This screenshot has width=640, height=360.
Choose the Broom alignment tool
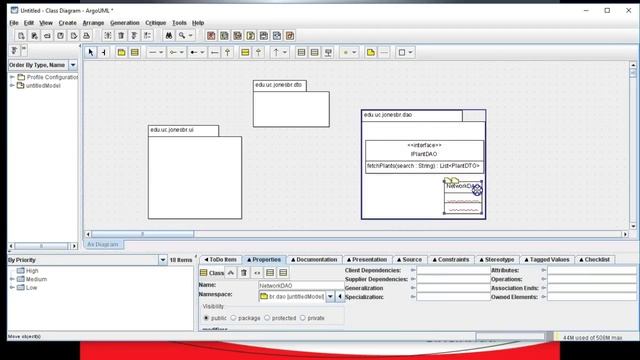point(104,52)
